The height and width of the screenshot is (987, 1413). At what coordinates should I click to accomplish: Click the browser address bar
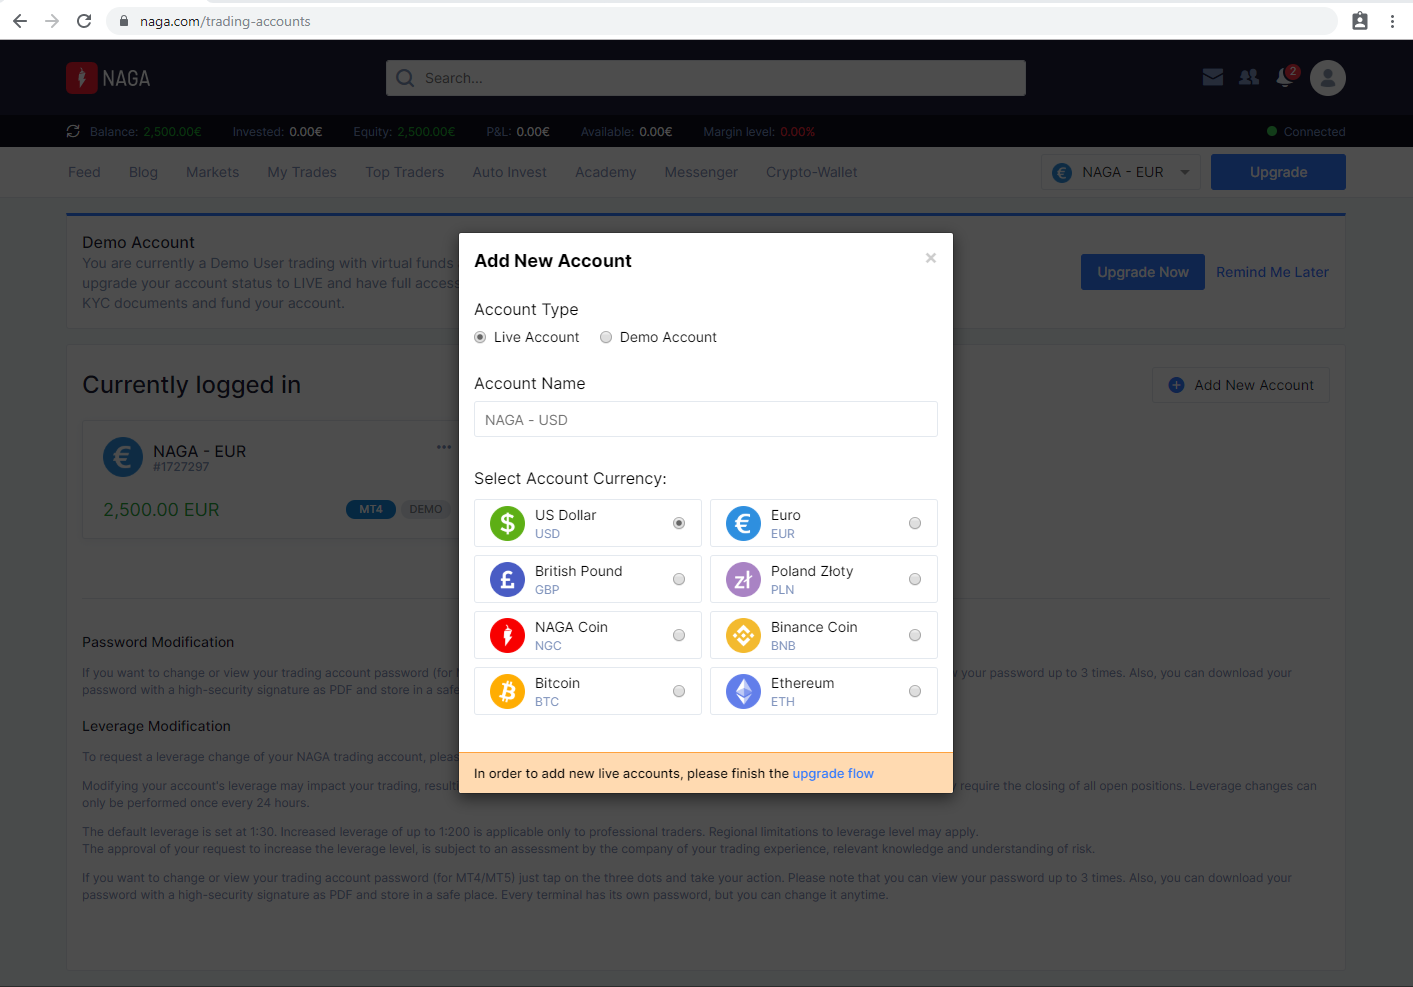(x=722, y=21)
